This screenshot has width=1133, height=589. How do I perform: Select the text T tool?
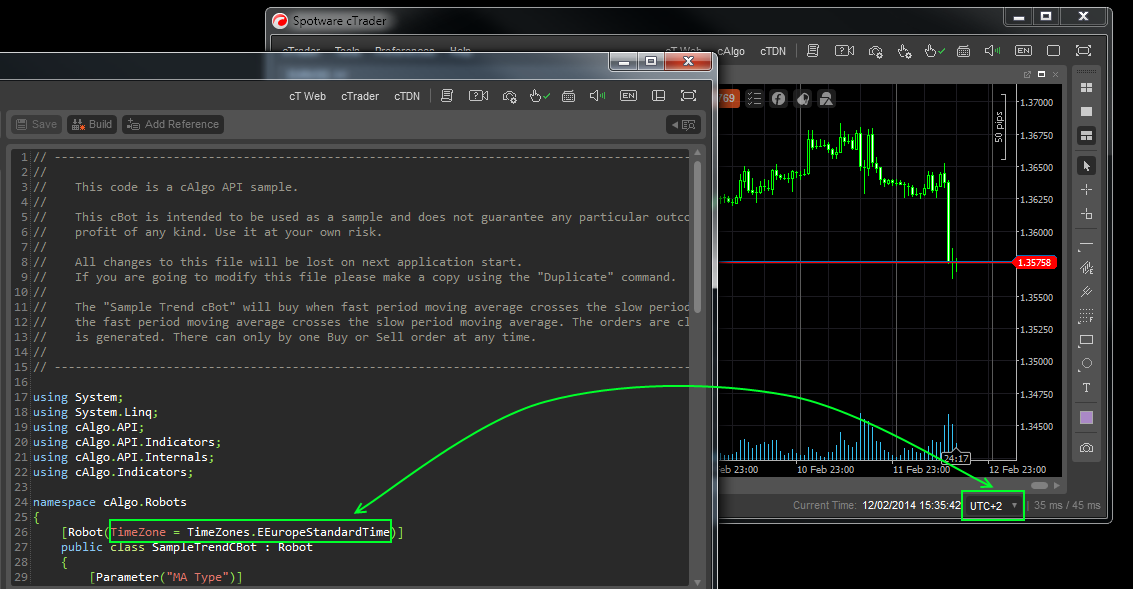pyautogui.click(x=1086, y=388)
